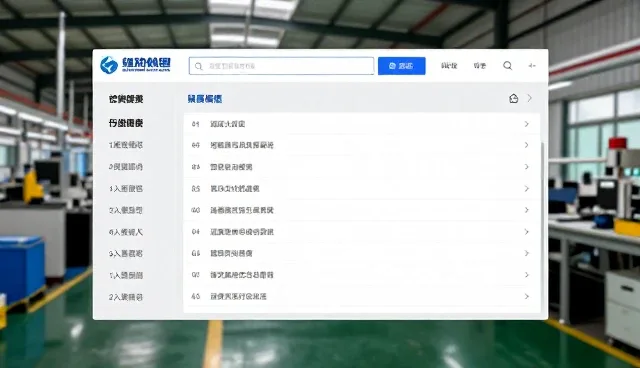Expand the fourth list row's right chevron
This screenshot has height=368, width=640.
pyautogui.click(x=527, y=188)
